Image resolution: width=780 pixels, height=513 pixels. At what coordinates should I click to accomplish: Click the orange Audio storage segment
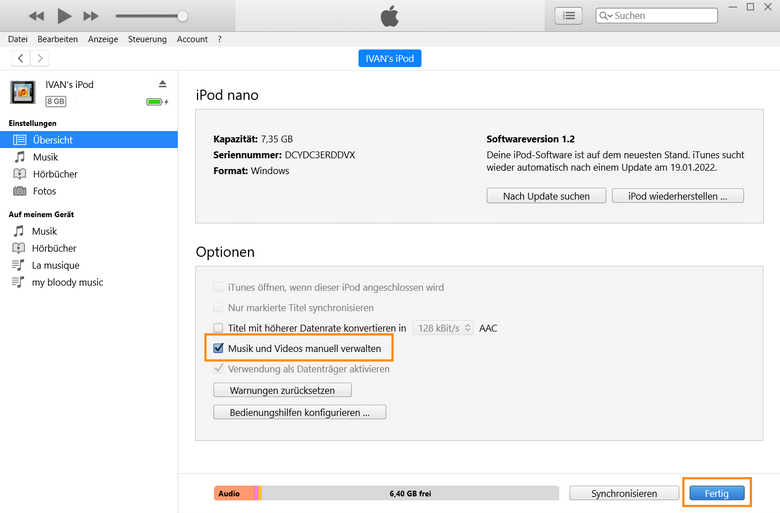click(x=234, y=493)
